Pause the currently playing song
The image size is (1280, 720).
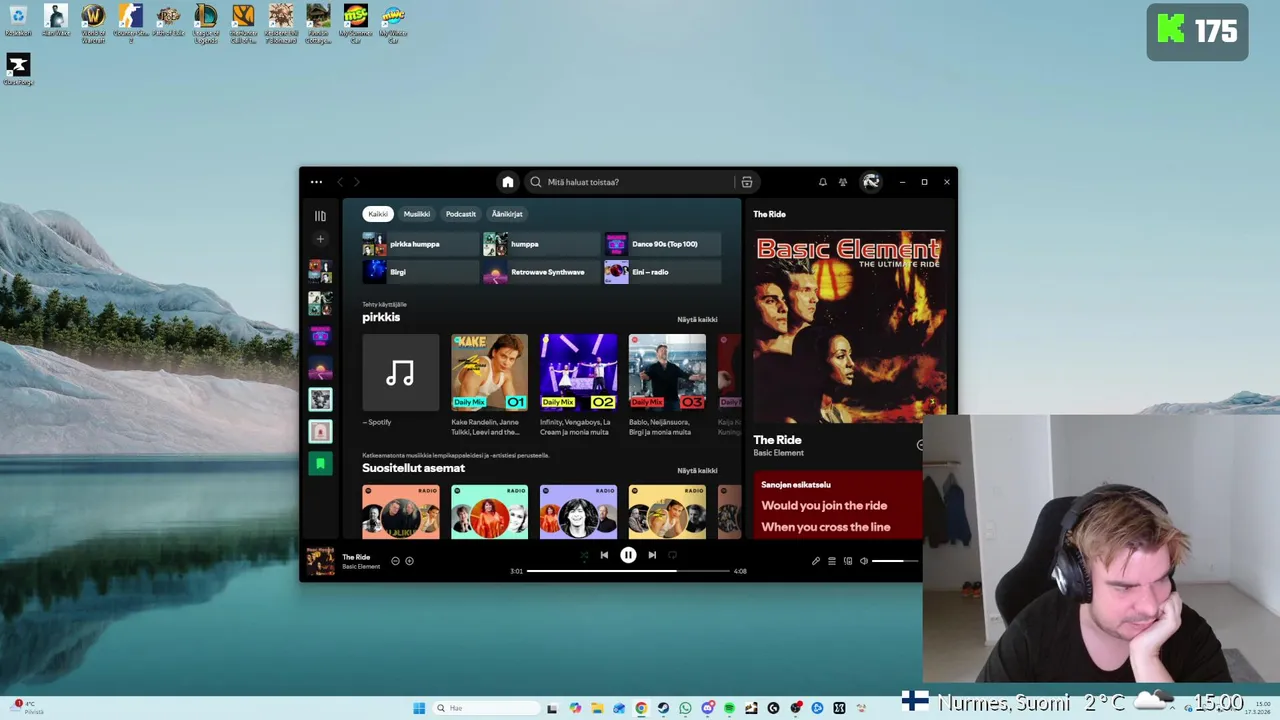[628, 555]
